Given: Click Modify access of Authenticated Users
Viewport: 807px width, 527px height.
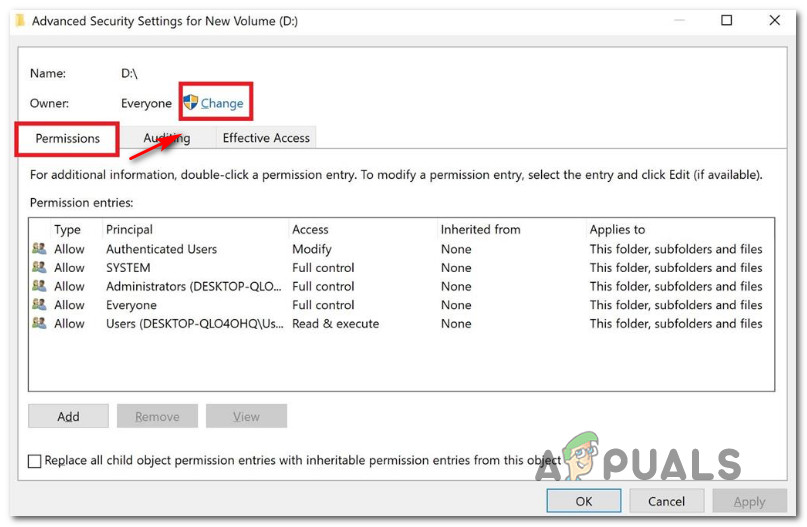Looking at the screenshot, I should tap(311, 249).
